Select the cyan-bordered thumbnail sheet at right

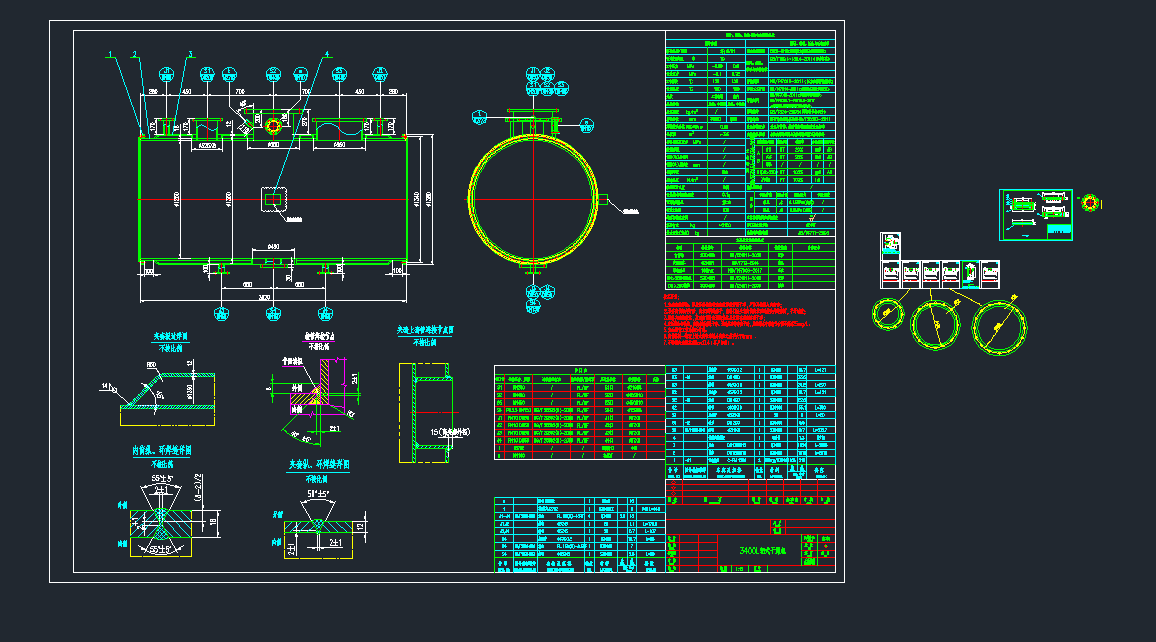[x=1035, y=215]
